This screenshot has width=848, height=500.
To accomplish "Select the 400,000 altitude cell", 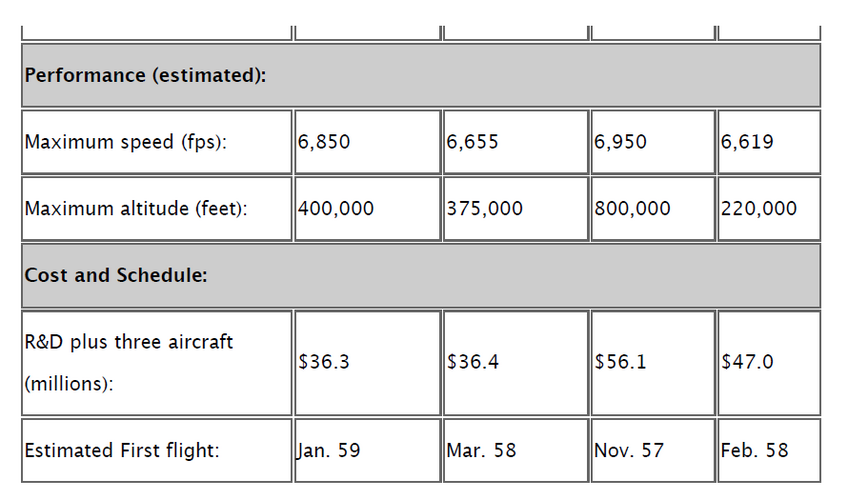I will (x=367, y=209).
